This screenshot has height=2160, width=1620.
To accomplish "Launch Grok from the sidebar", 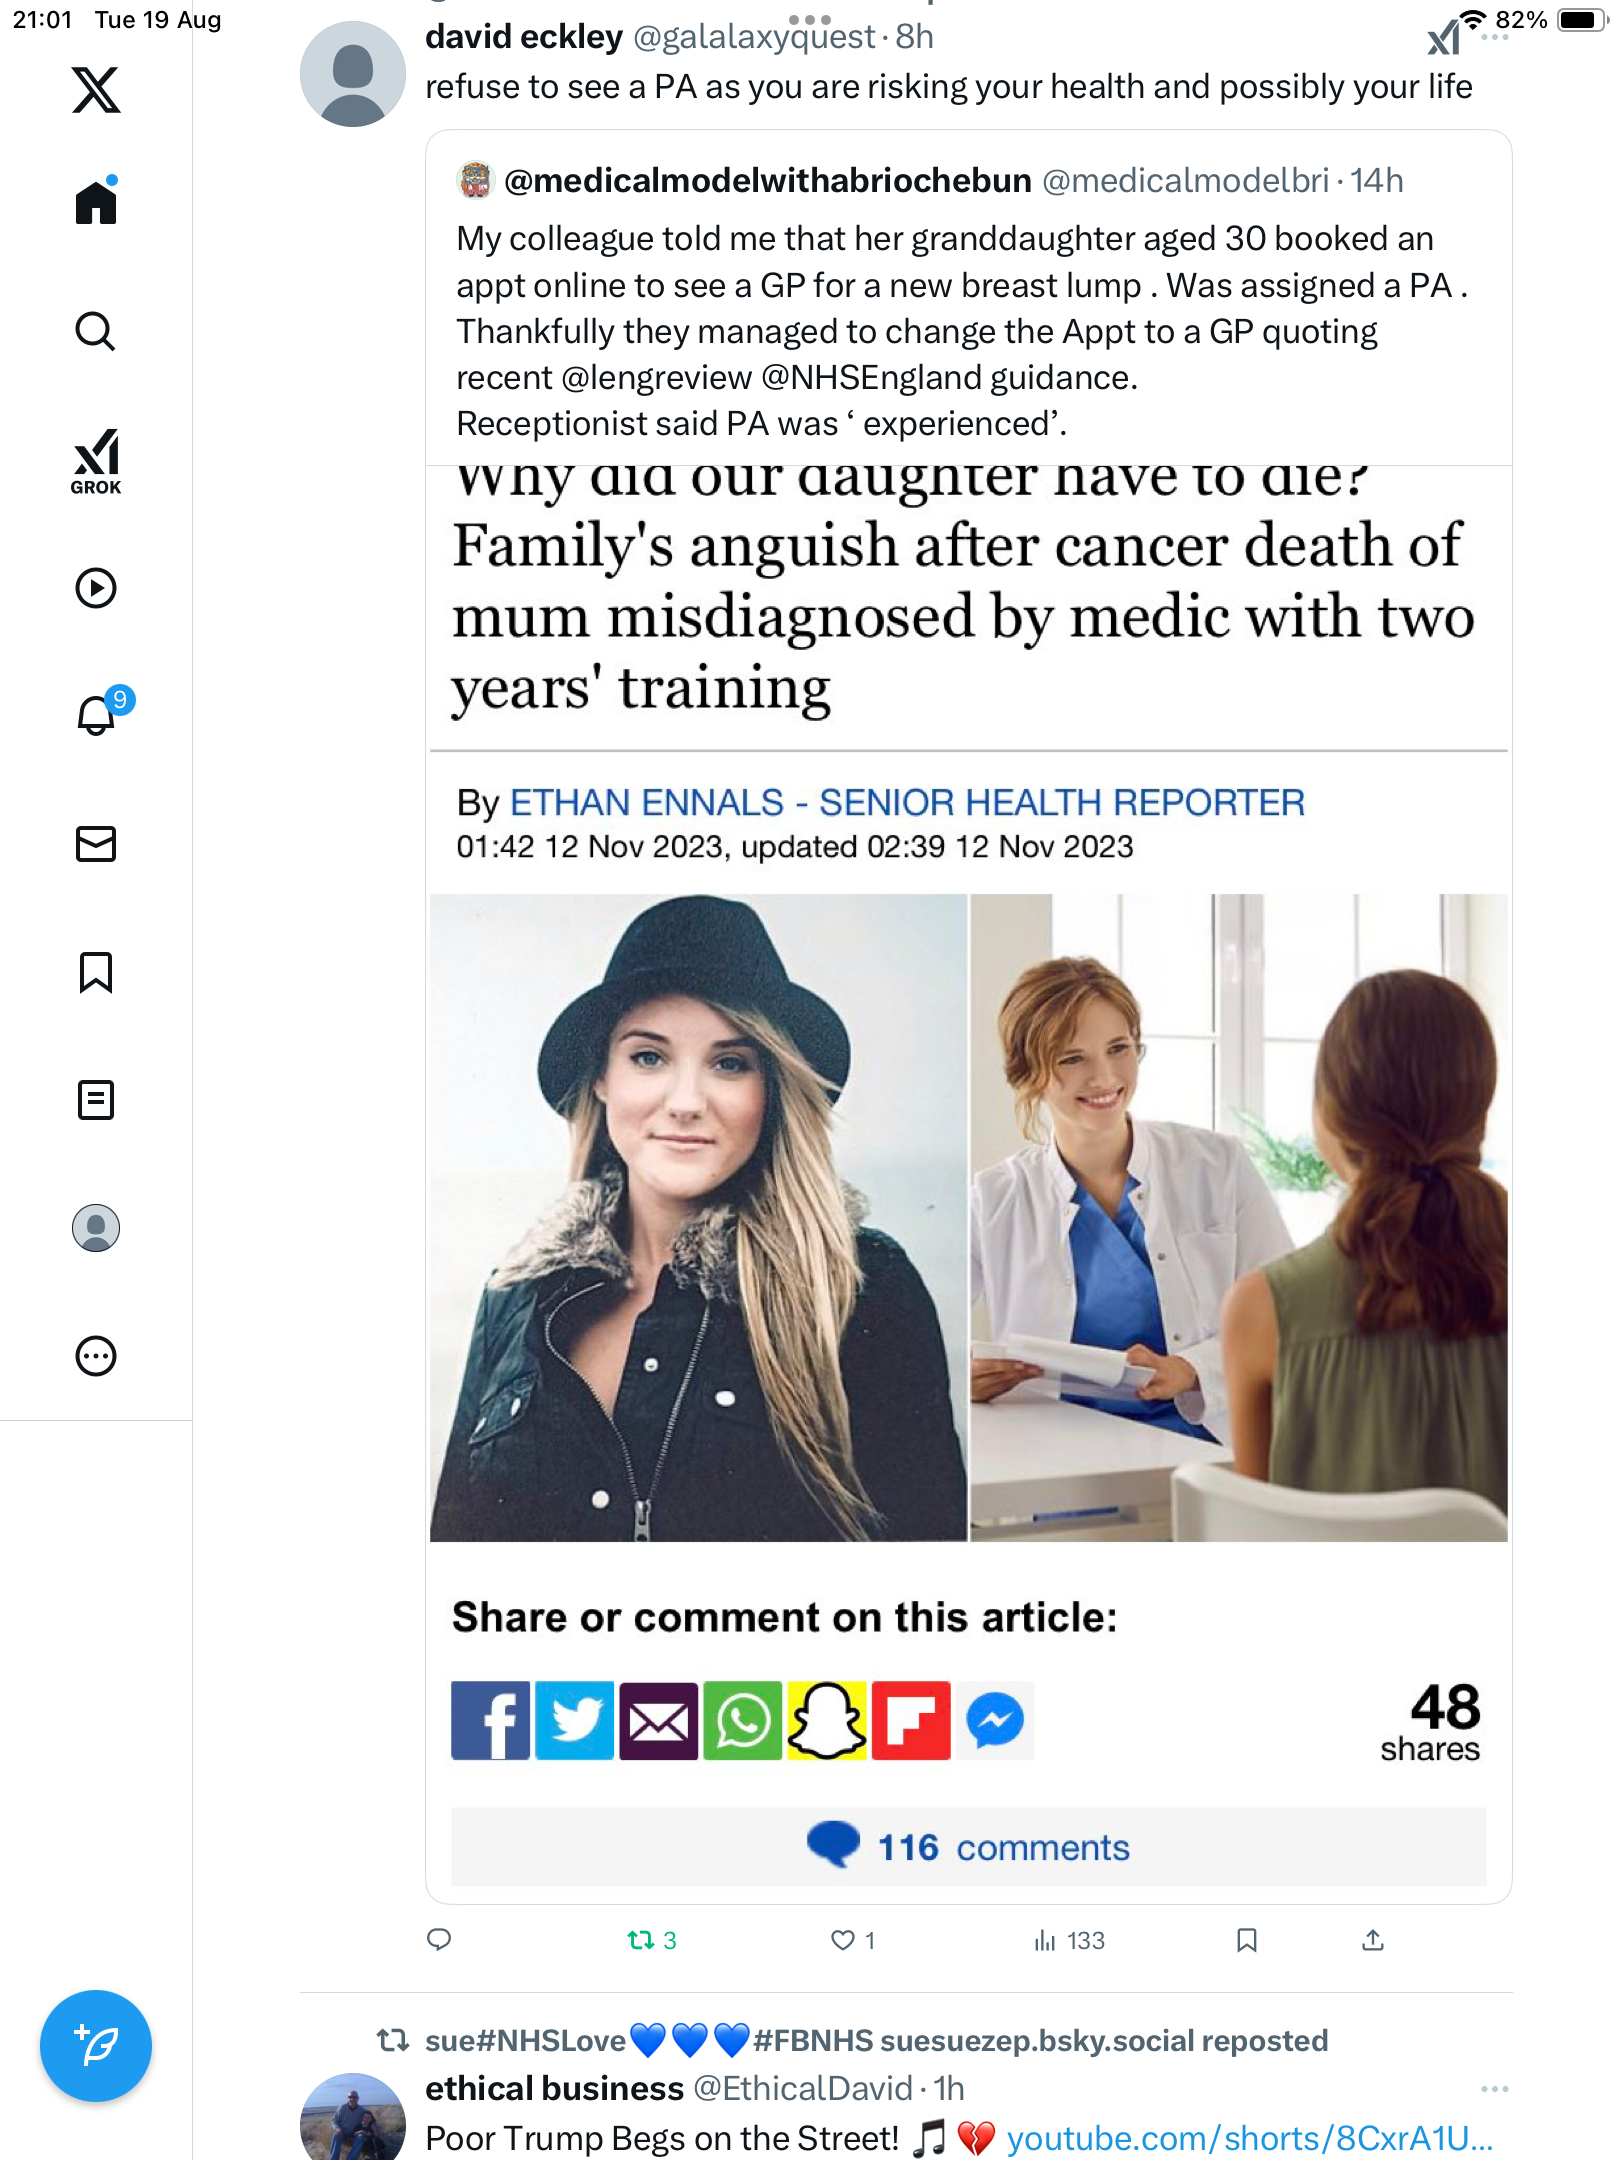I will click(96, 461).
